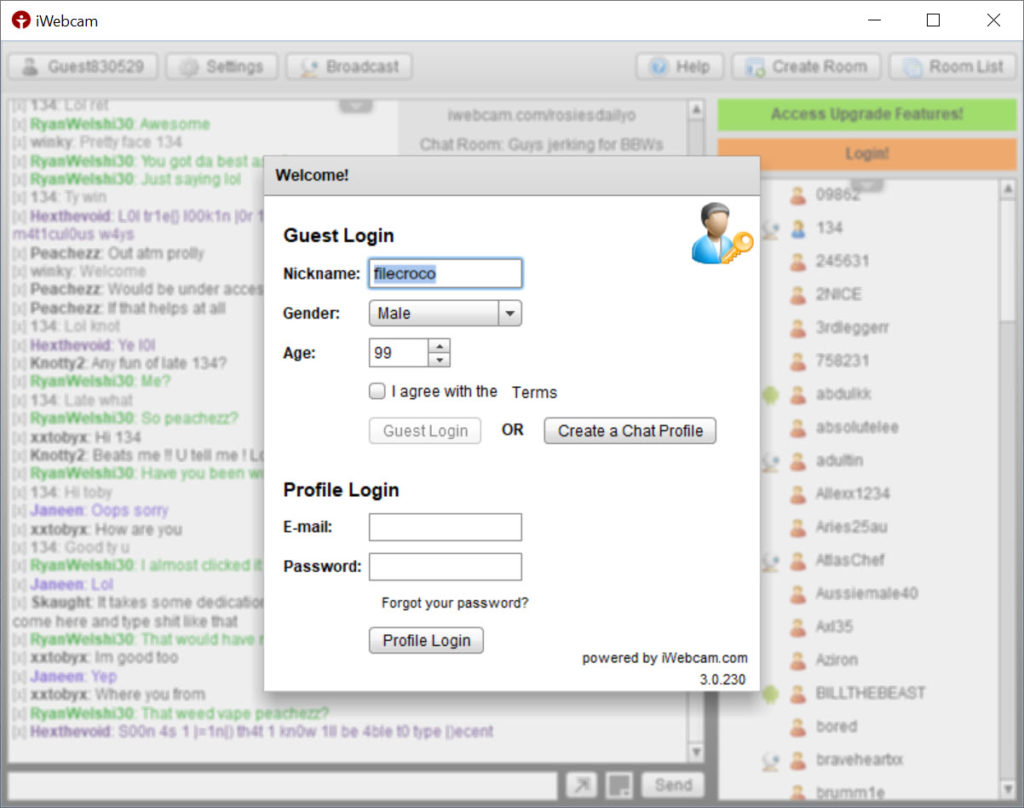Click webcam icon beside user adultin
The image size is (1024, 808).
tap(771, 461)
